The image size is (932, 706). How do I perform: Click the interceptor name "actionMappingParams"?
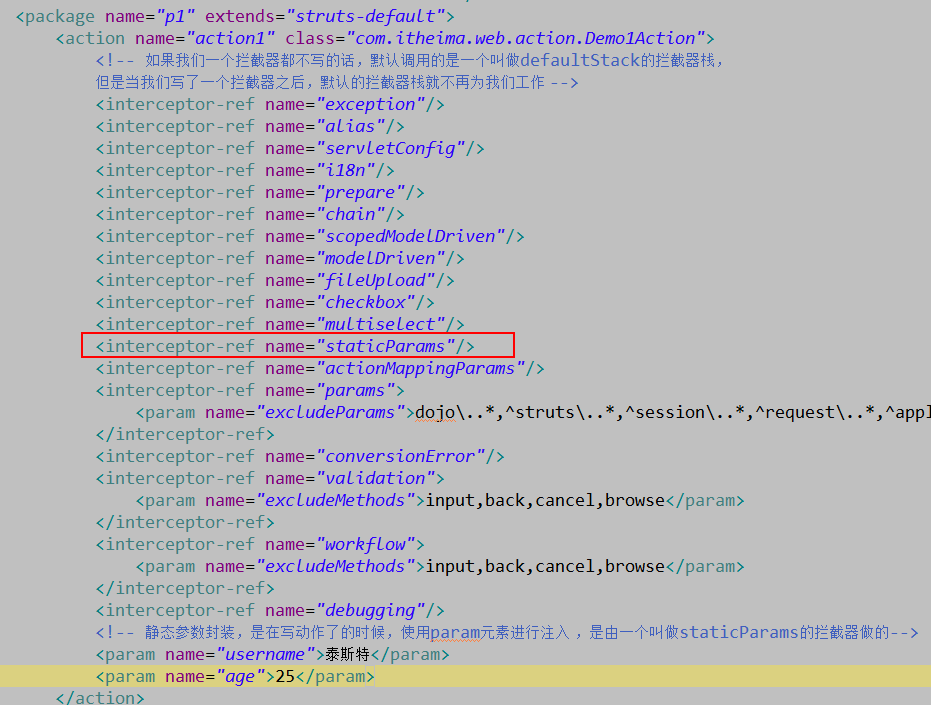(x=421, y=368)
